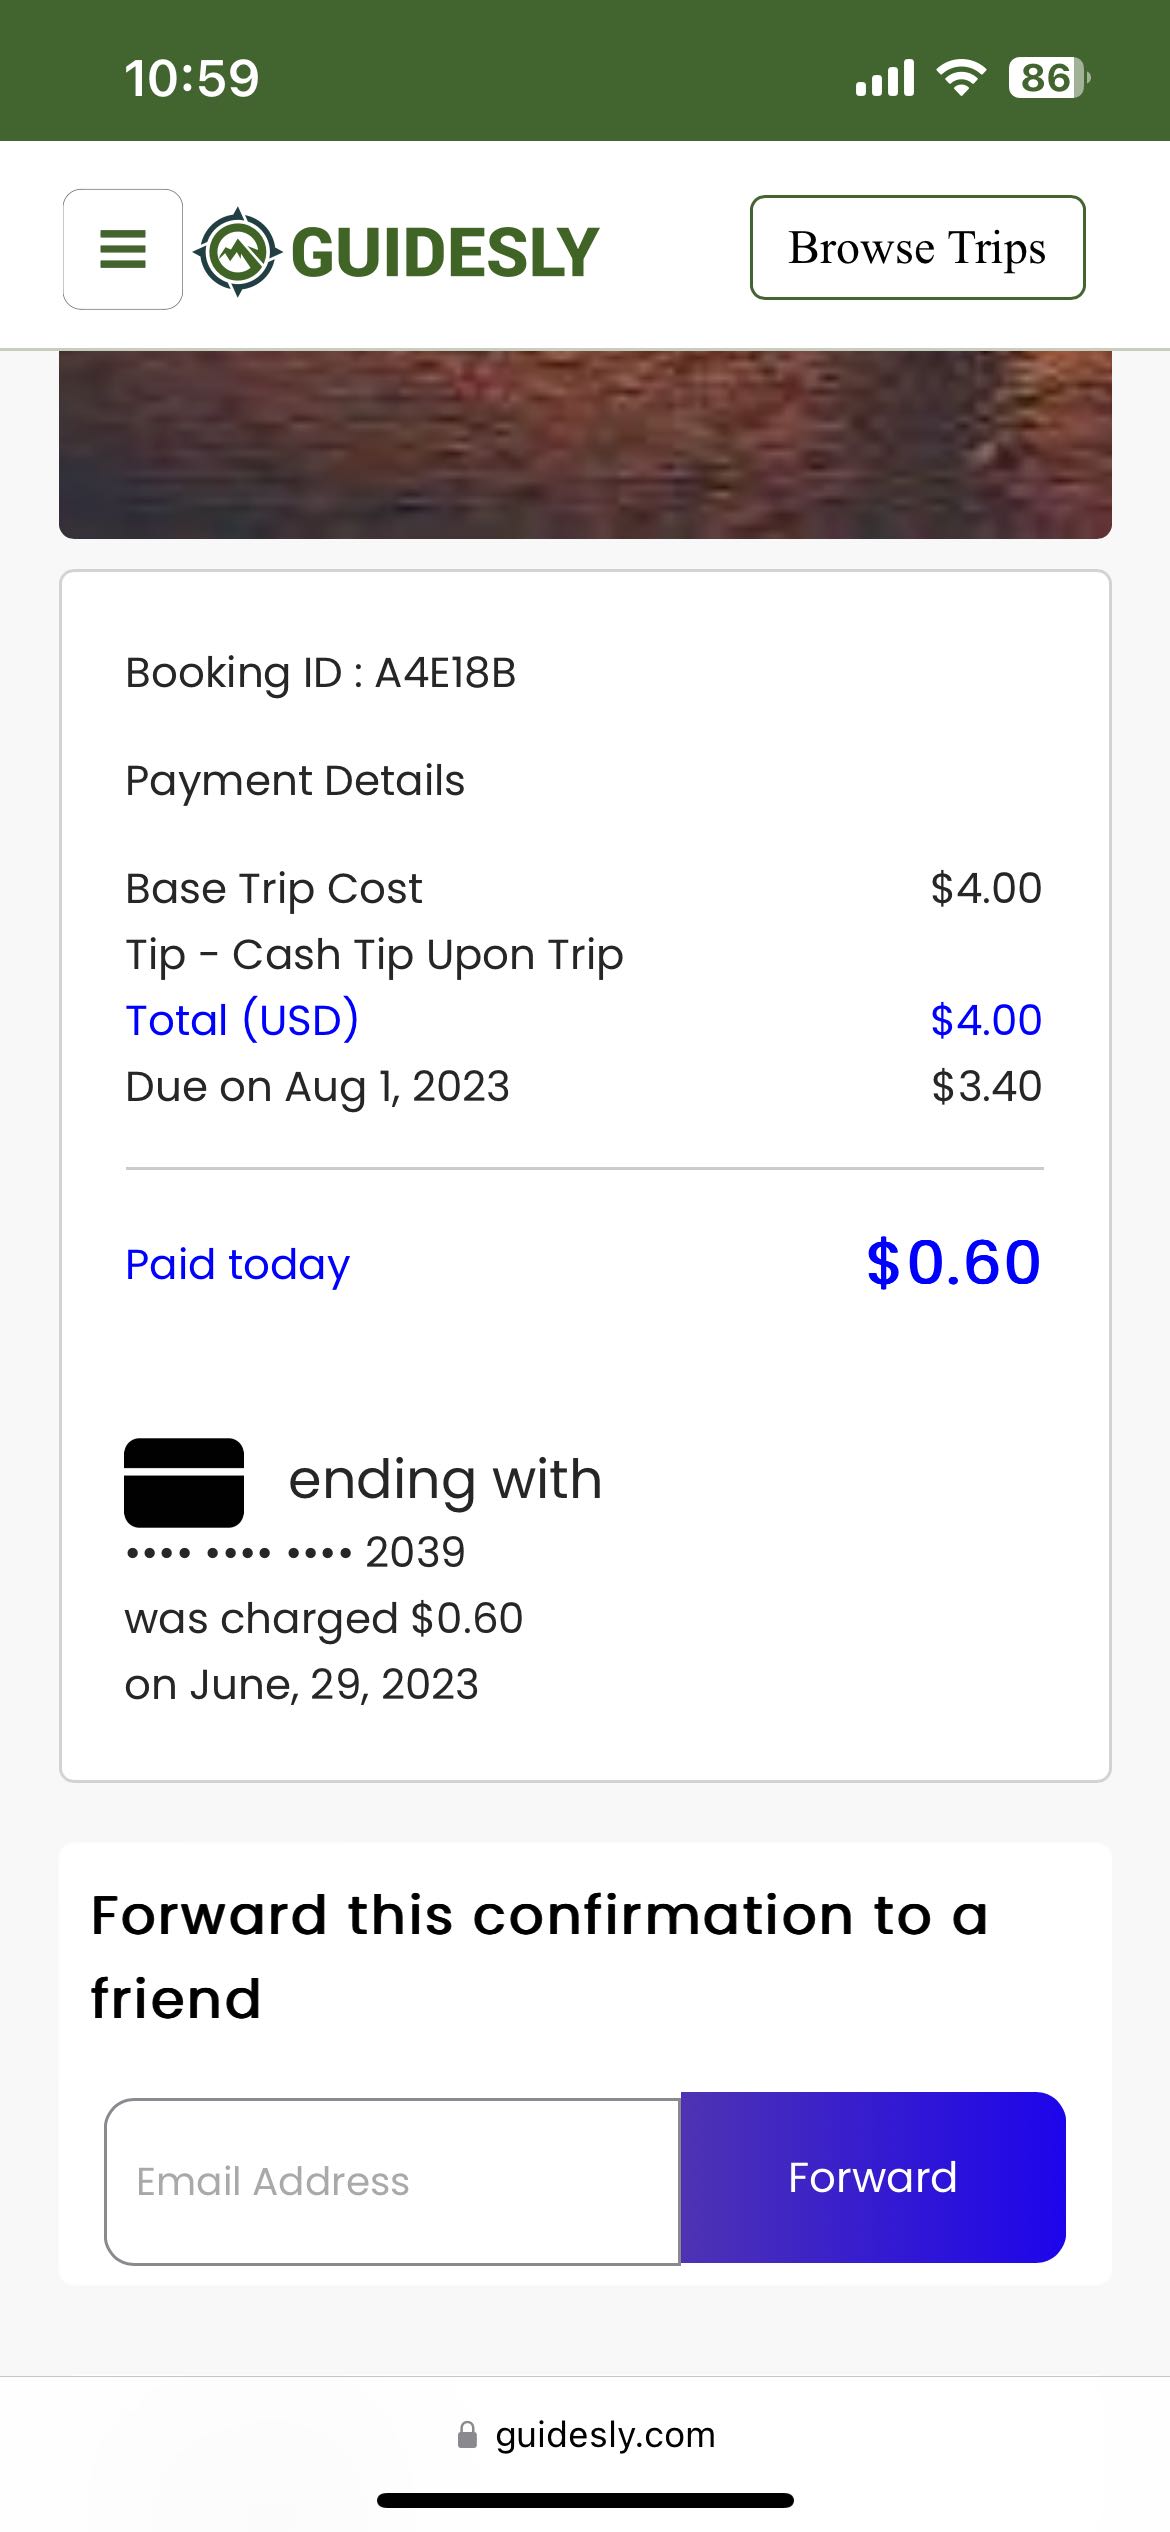Open the hamburger menu
Image resolution: width=1170 pixels, height=2532 pixels.
(122, 249)
